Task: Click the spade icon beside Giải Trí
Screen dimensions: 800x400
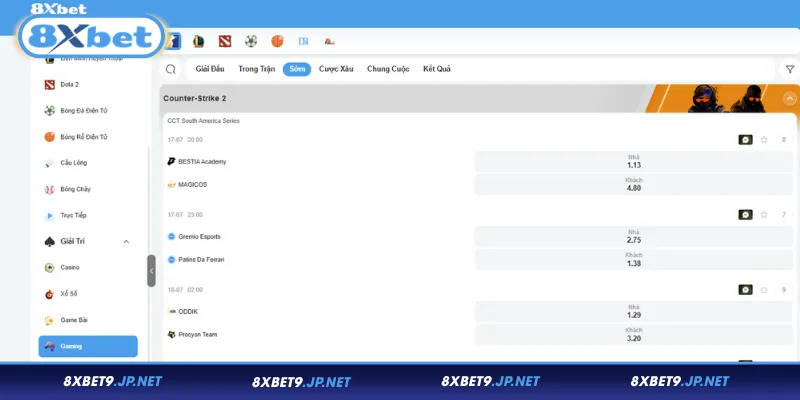Action: [49, 241]
